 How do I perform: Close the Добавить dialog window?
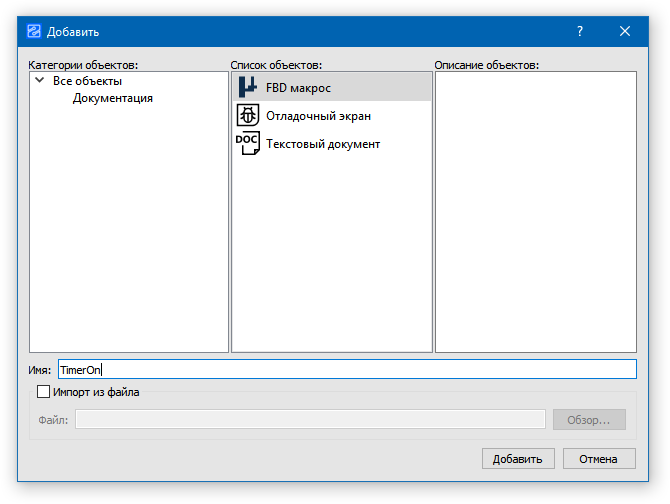(x=625, y=31)
